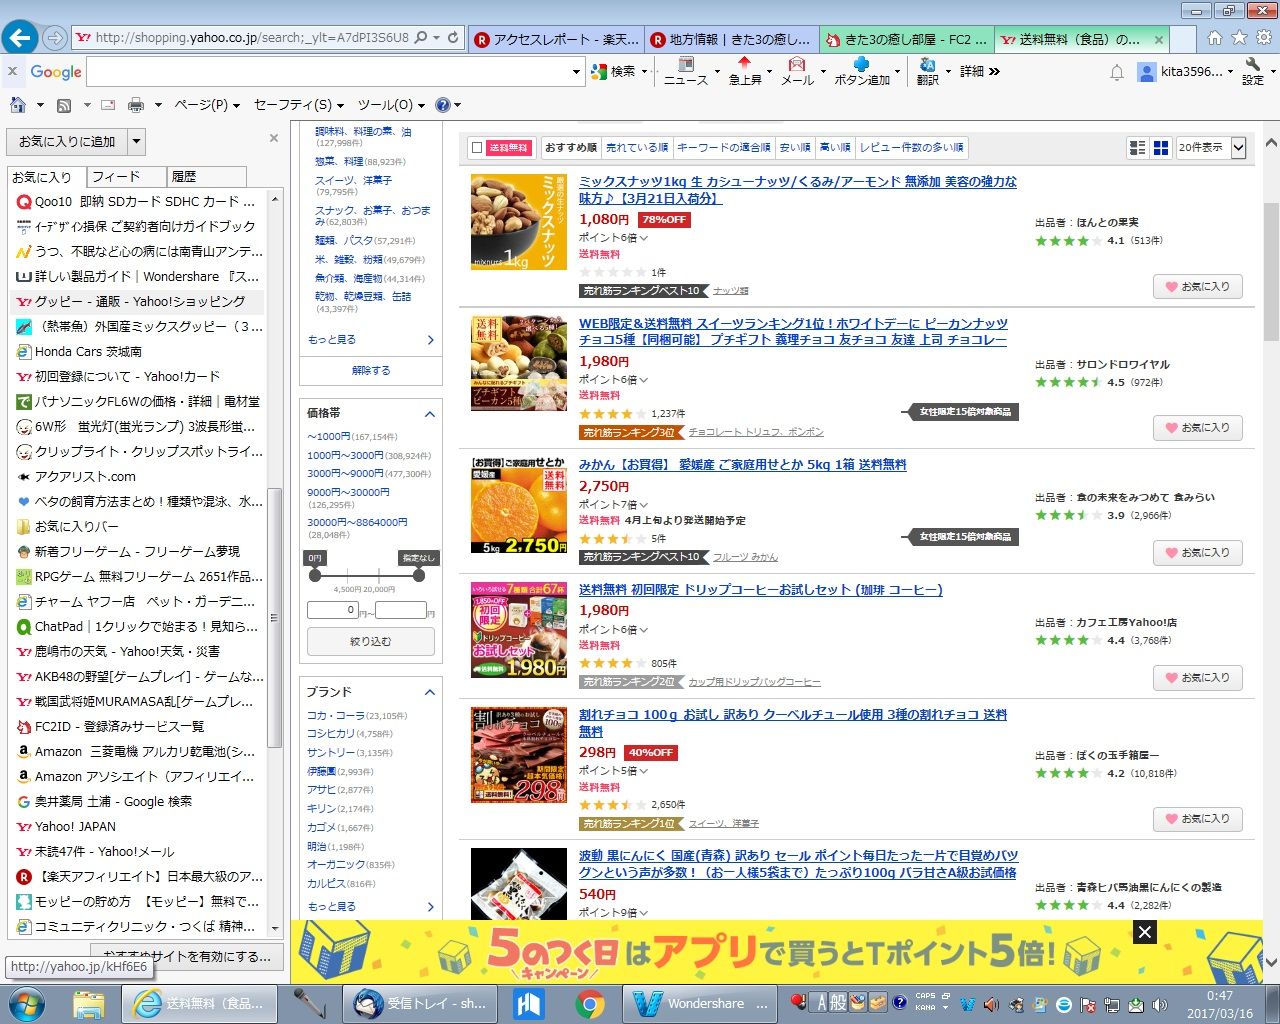Open the セーフティ(S) menu
Screen dimensions: 1280x1024
click(298, 105)
